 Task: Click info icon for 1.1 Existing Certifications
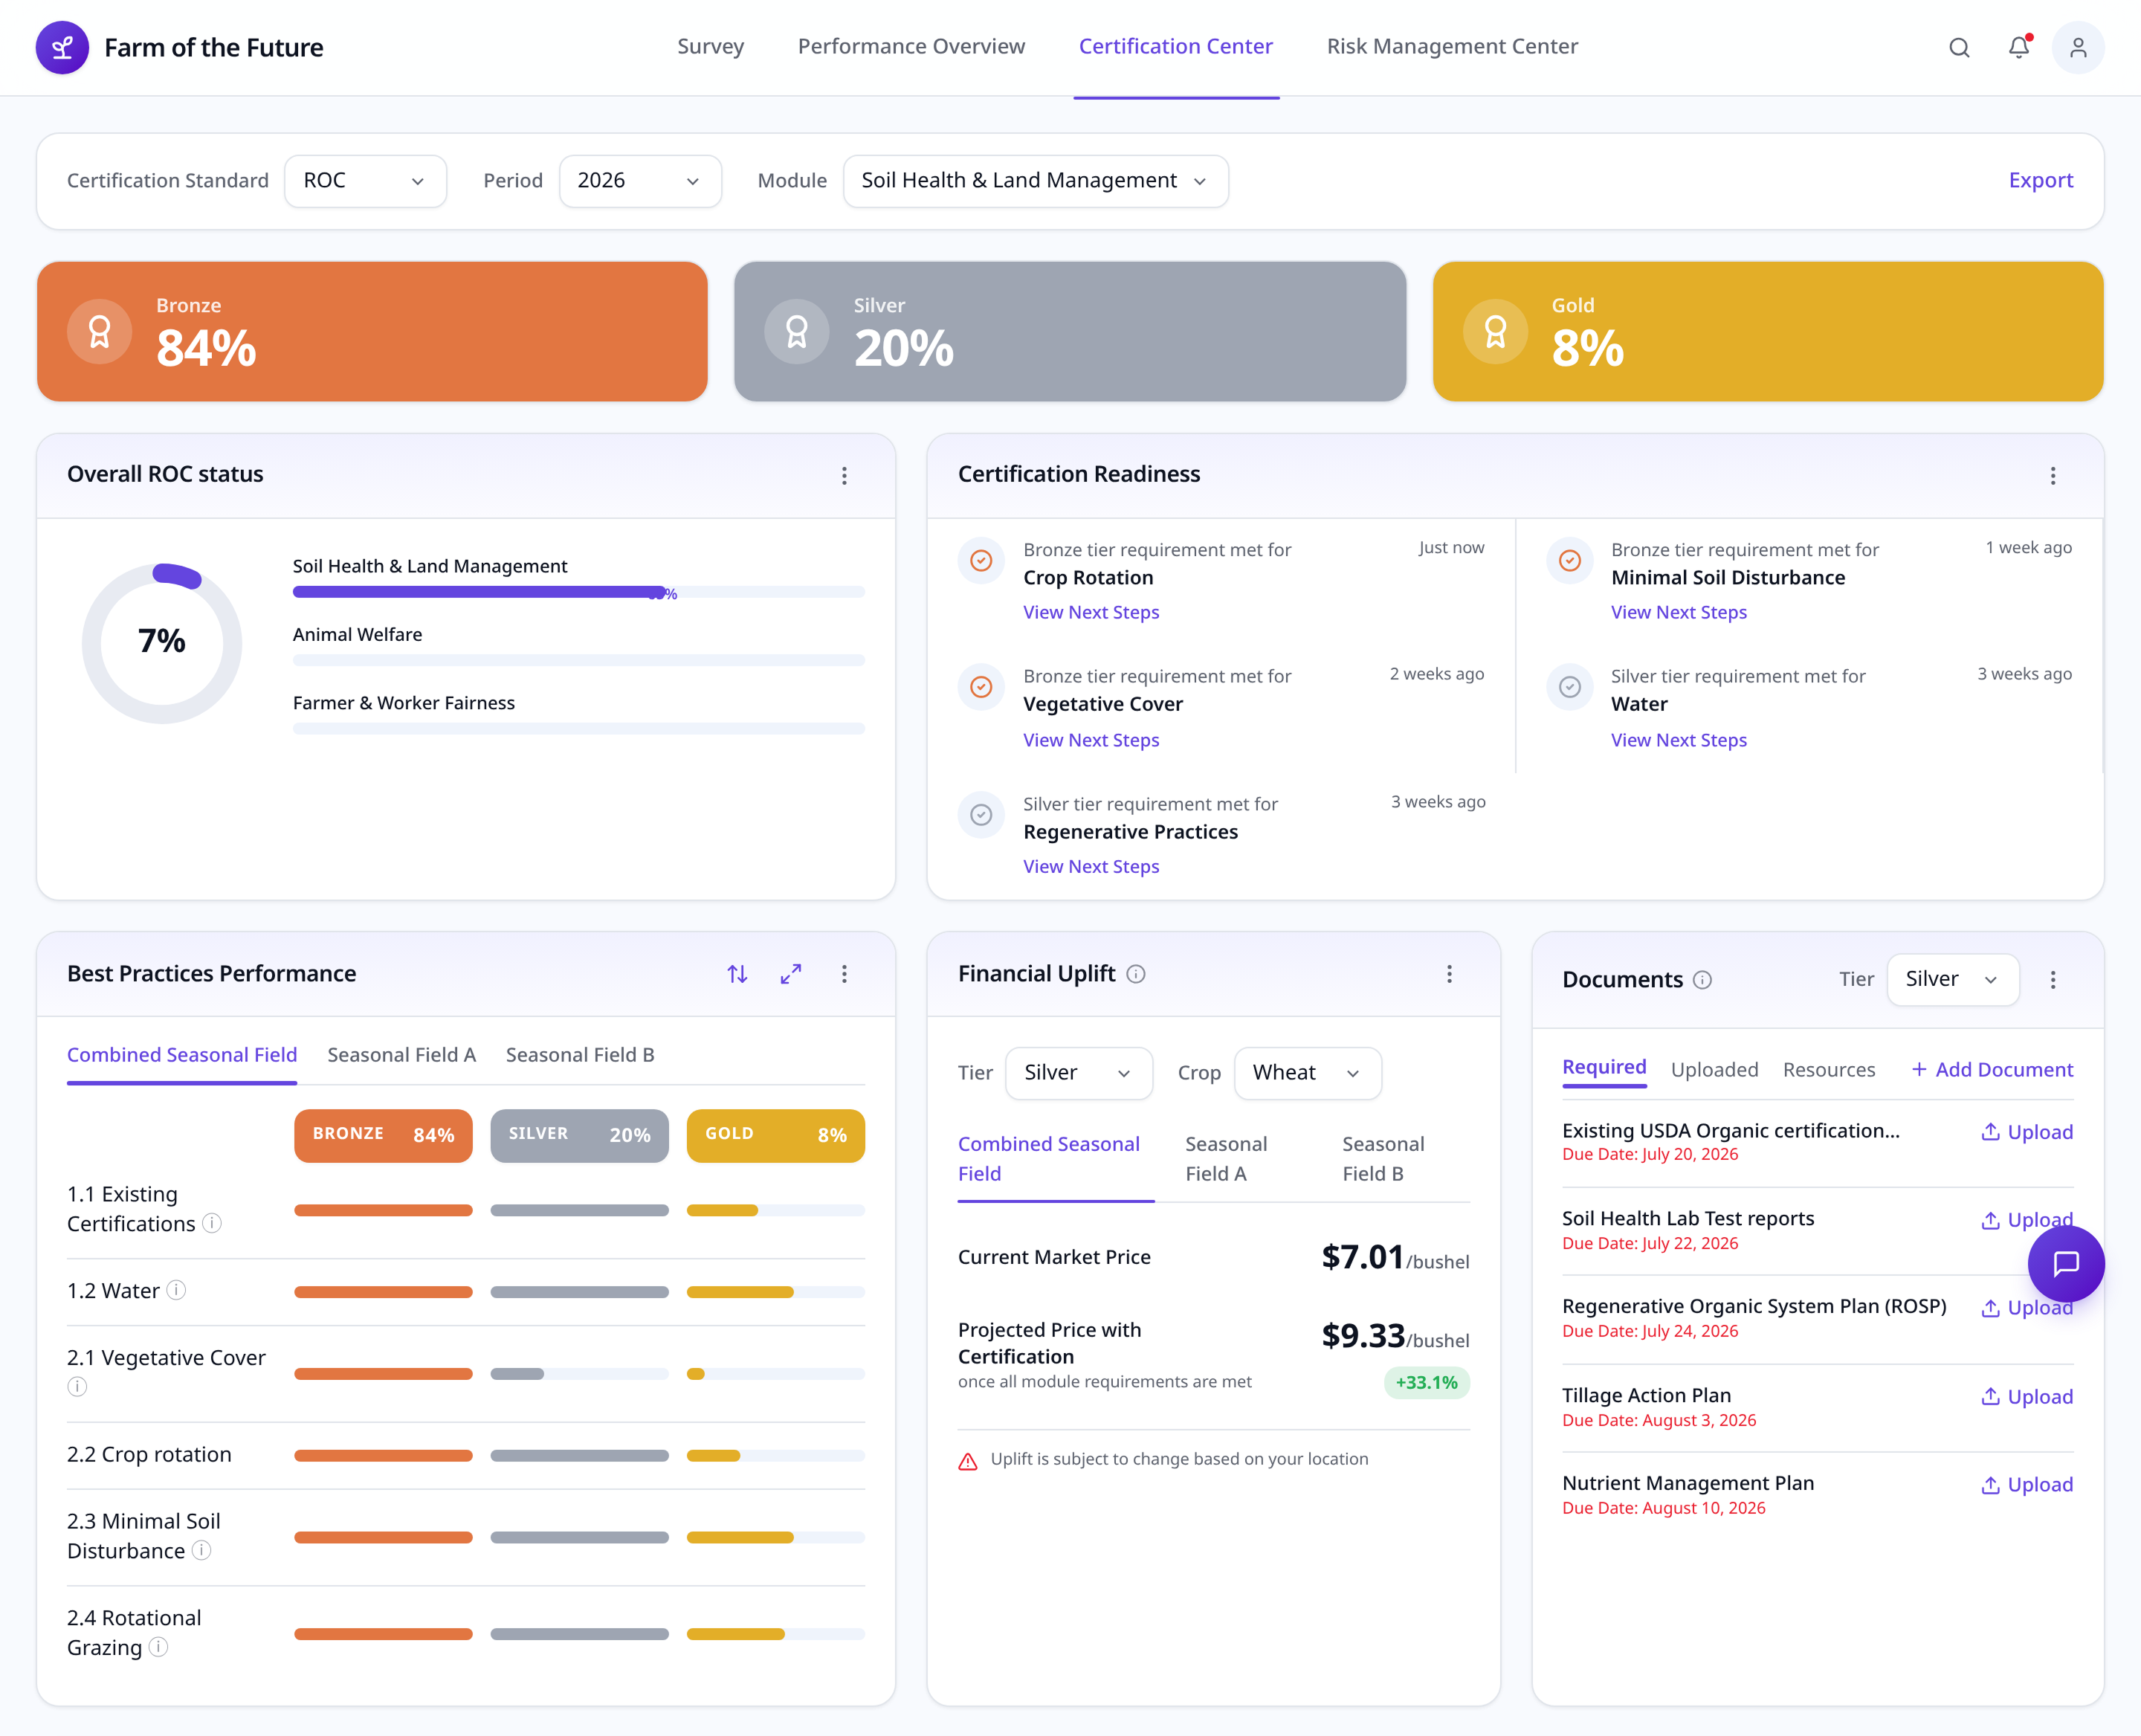point(212,1223)
